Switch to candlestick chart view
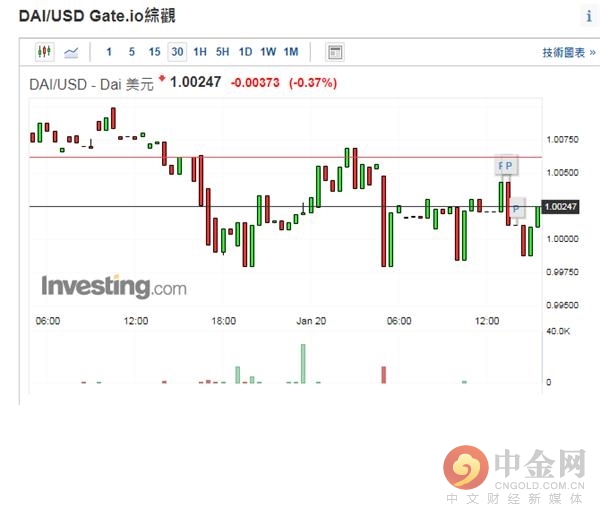Image resolution: width=600 pixels, height=517 pixels. [45, 52]
